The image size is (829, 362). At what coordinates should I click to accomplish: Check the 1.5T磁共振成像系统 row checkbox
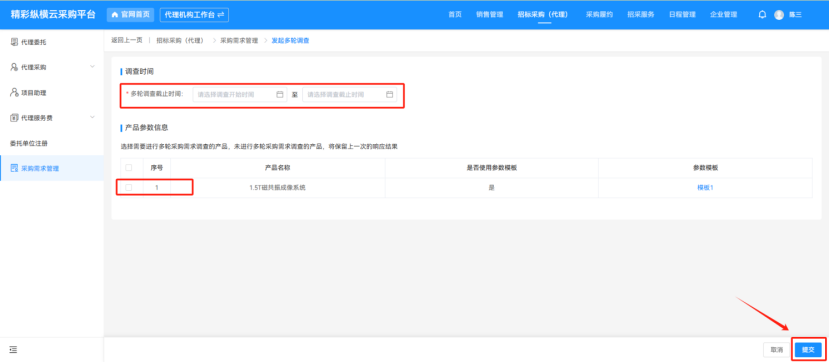(x=128, y=188)
